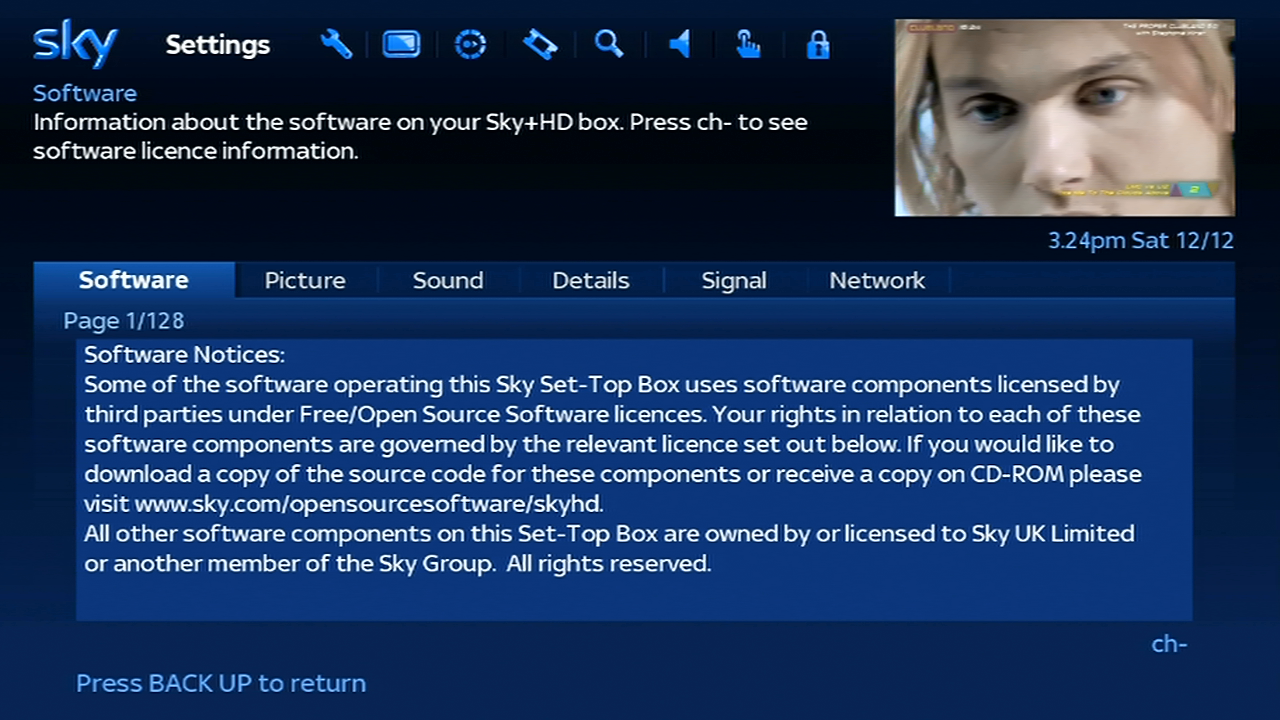The height and width of the screenshot is (720, 1280).
Task: Click Press BACK UP to return
Action: (x=221, y=683)
